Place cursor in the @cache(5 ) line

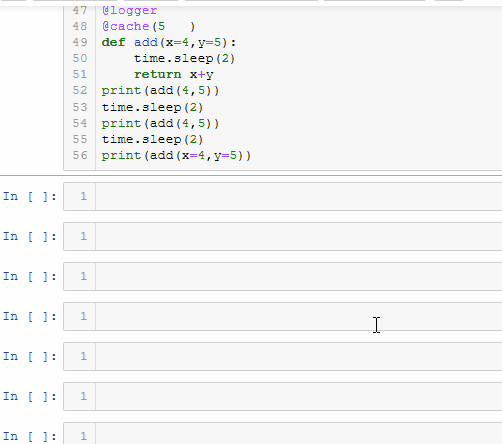click(x=148, y=26)
